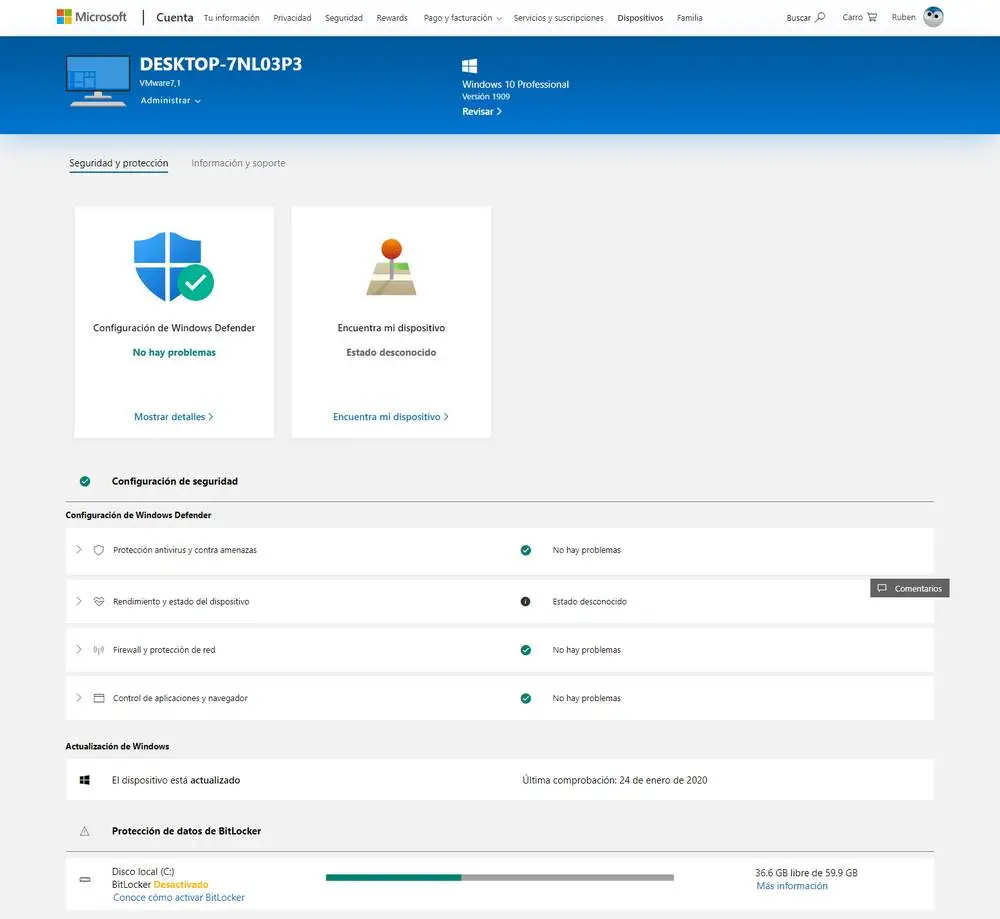Viewport: 1000px width, 919px height.
Task: Click the map pin Find my device icon
Action: 391,267
